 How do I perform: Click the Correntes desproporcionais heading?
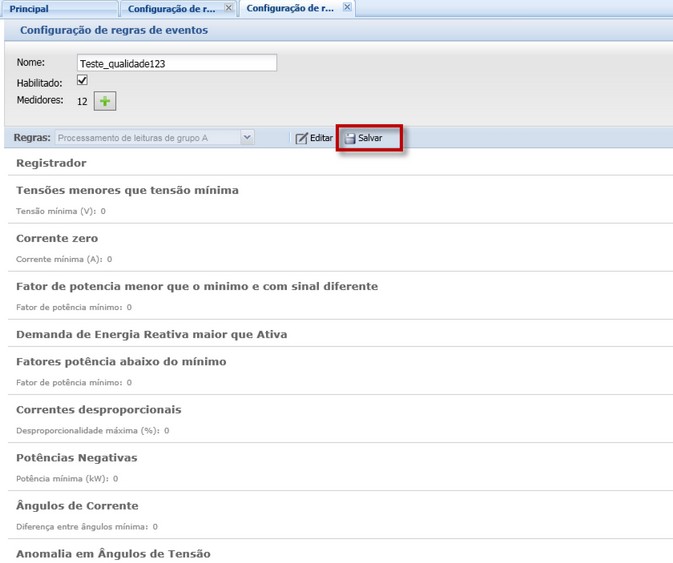pos(99,410)
